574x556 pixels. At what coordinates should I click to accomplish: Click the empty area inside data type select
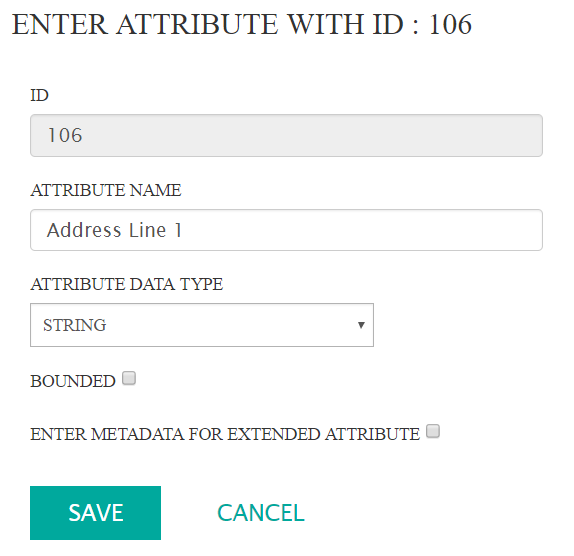pos(231,325)
